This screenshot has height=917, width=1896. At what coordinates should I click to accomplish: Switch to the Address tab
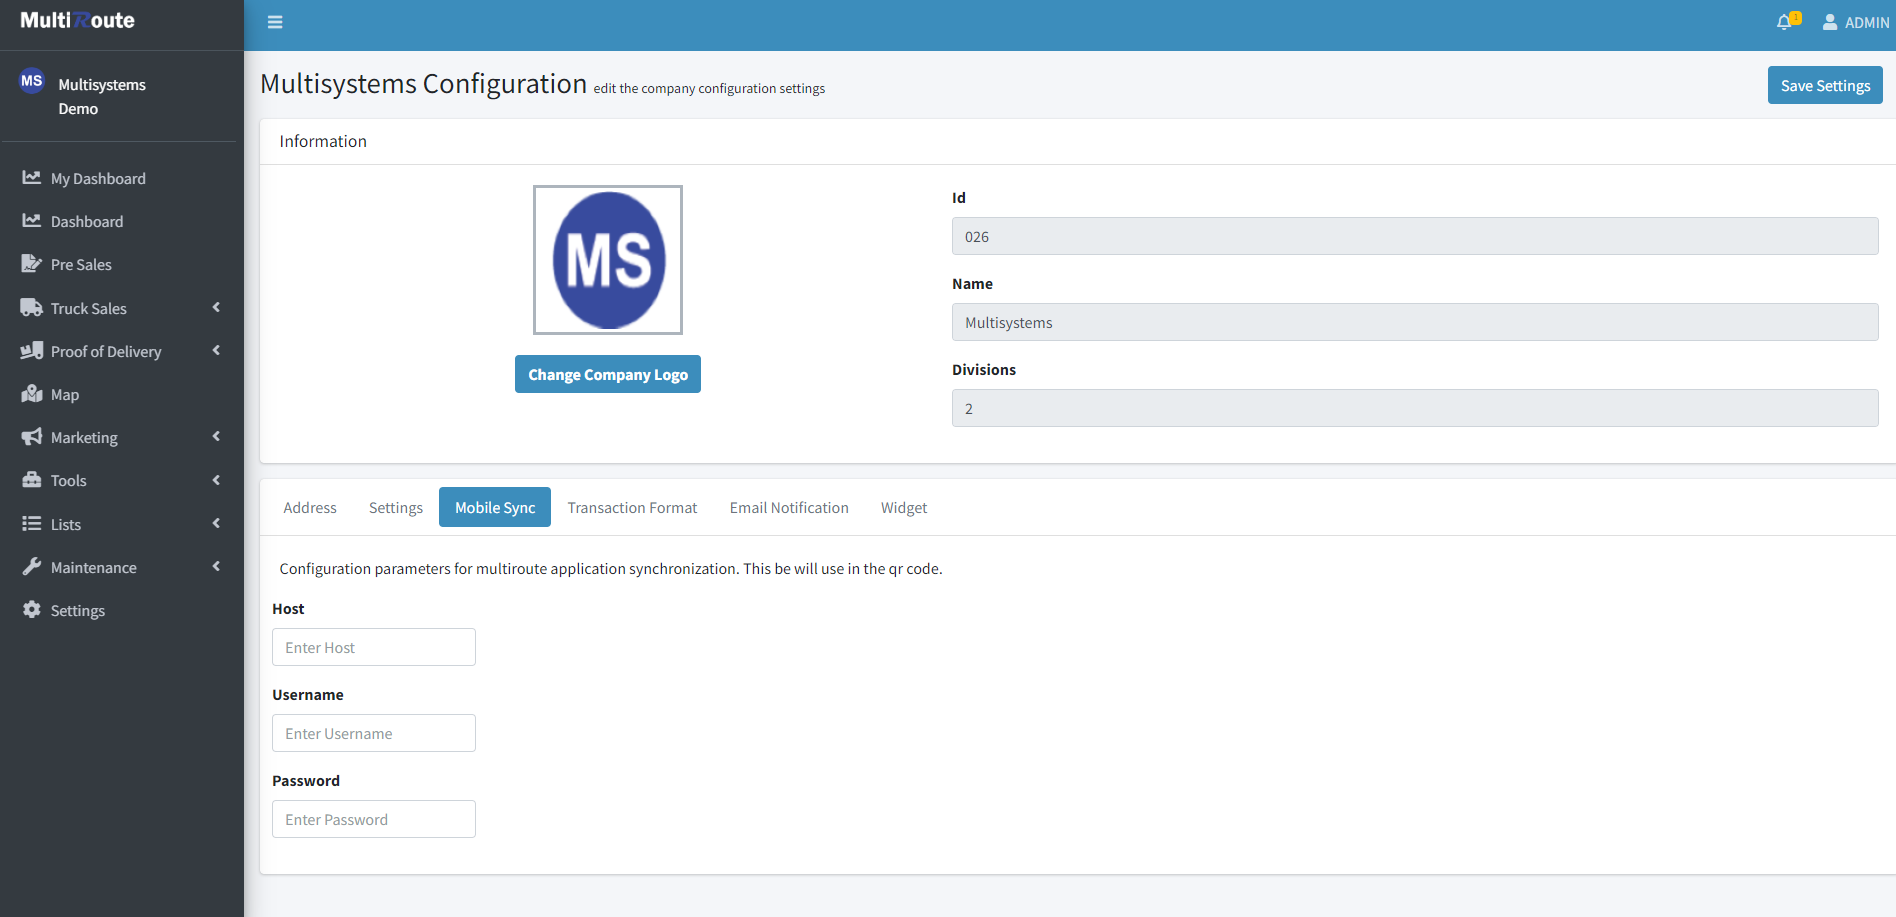(x=310, y=507)
